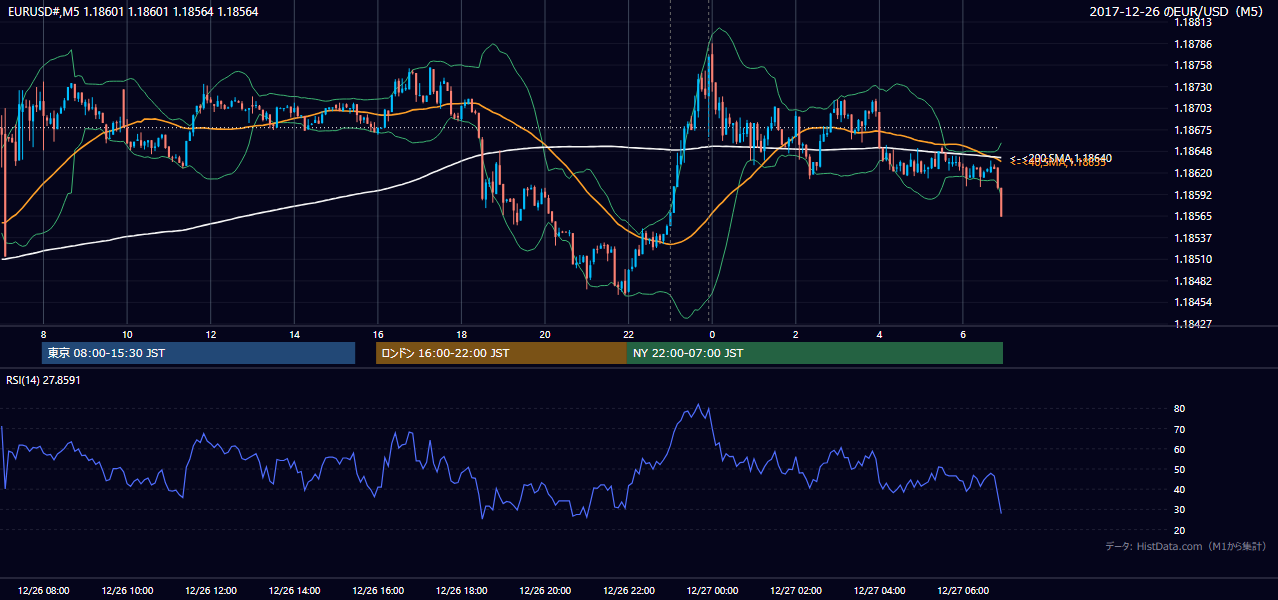Screen dimensions: 1278x600
Task: Click the 12/26 08:00 bottom time label
Action: [x=44, y=591]
